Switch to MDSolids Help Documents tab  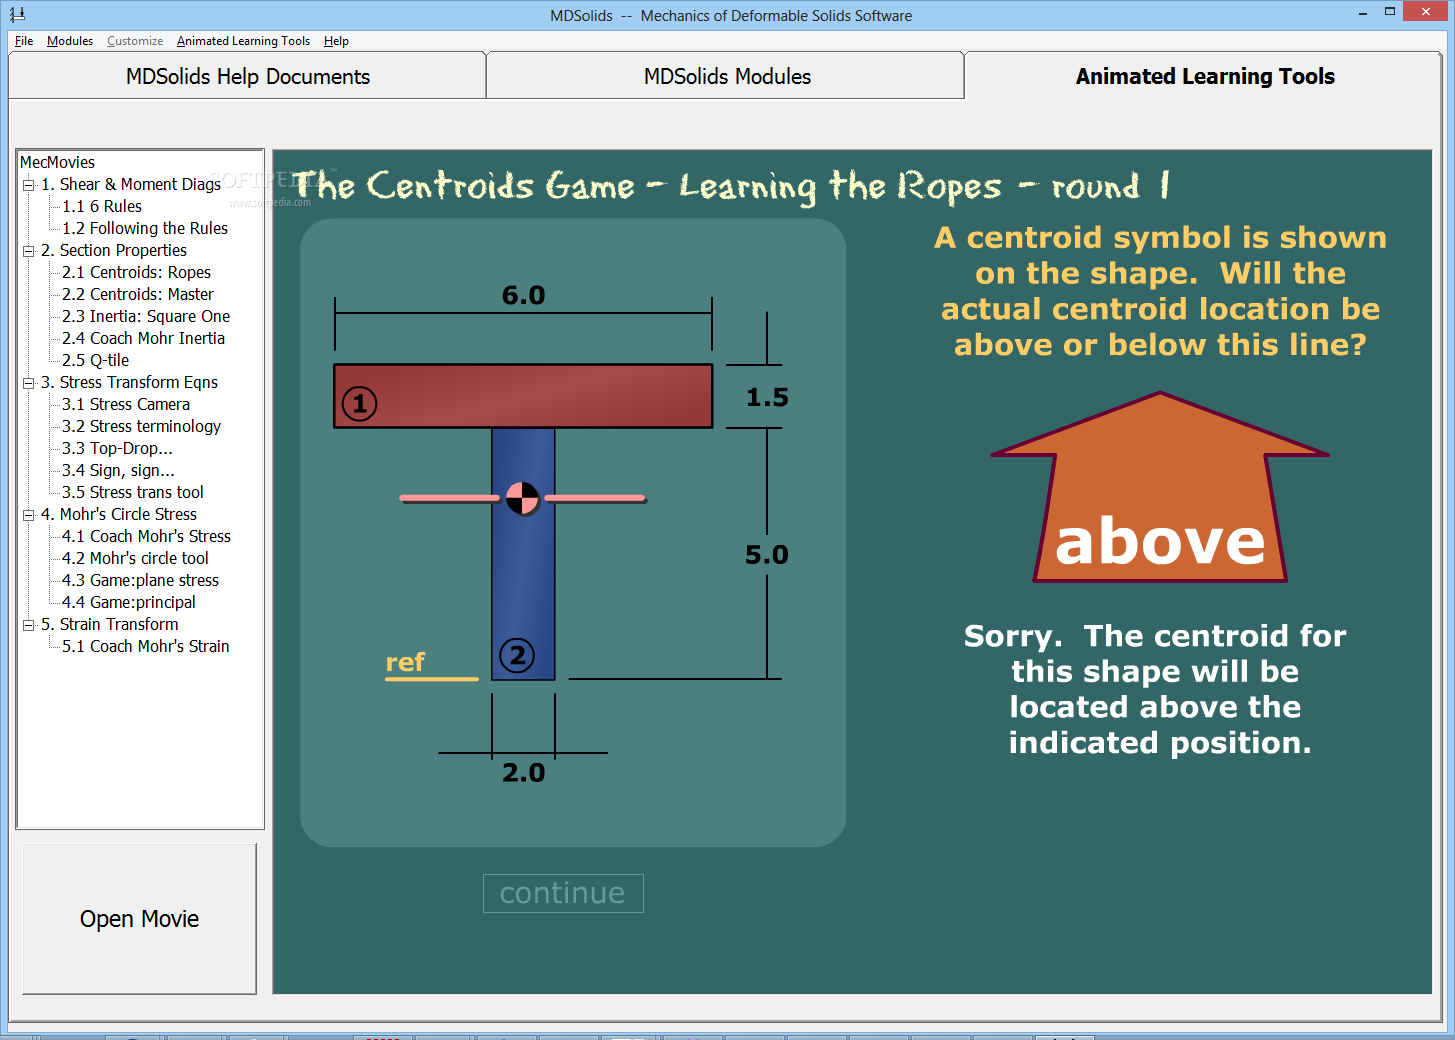coord(248,76)
